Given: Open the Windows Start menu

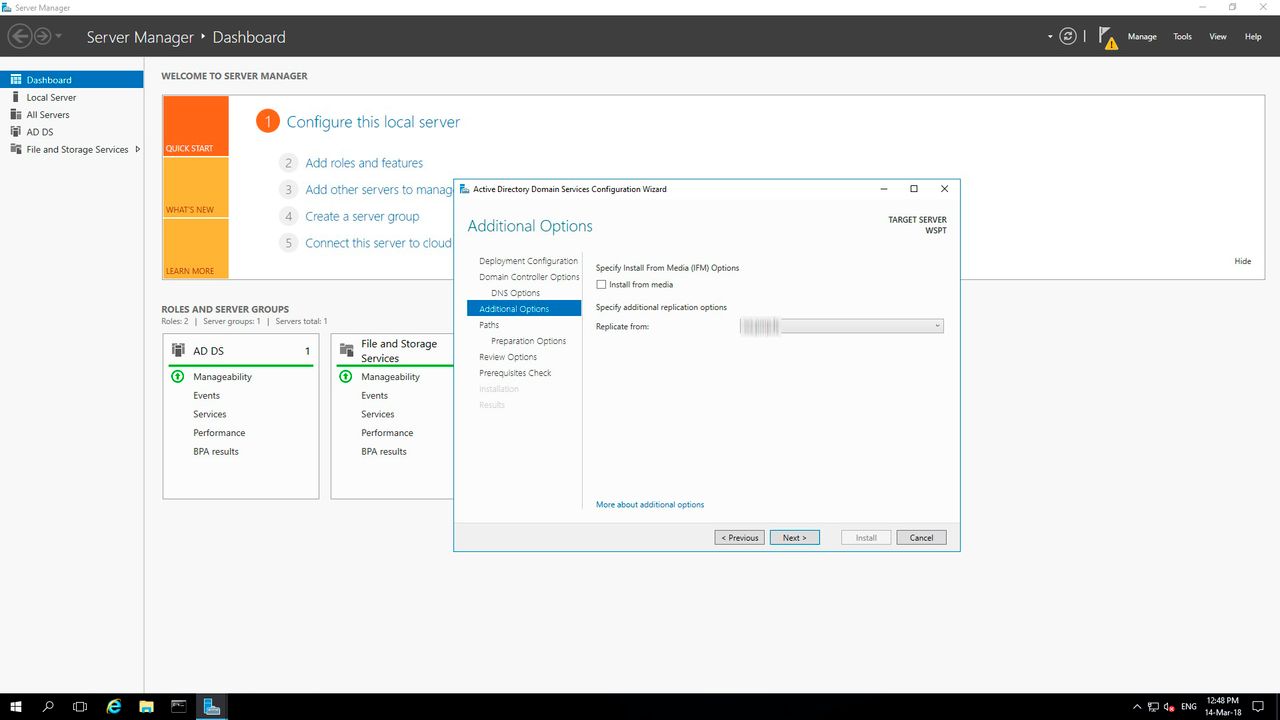Looking at the screenshot, I should coord(16,706).
